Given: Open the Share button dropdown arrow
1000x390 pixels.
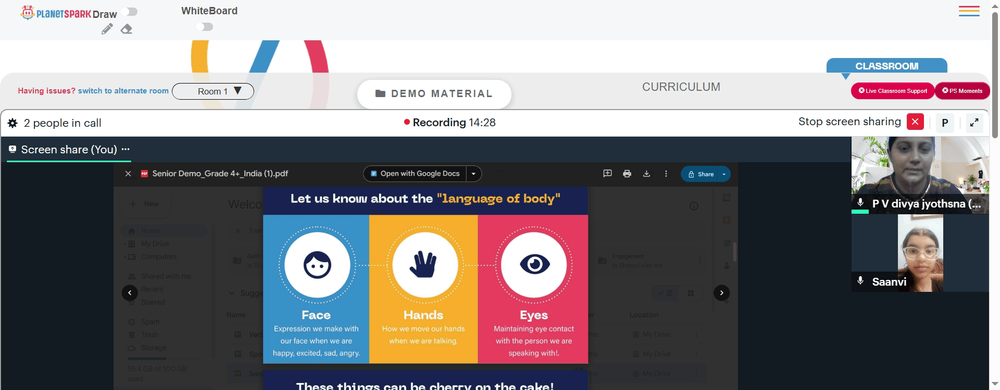Looking at the screenshot, I should click(x=724, y=174).
